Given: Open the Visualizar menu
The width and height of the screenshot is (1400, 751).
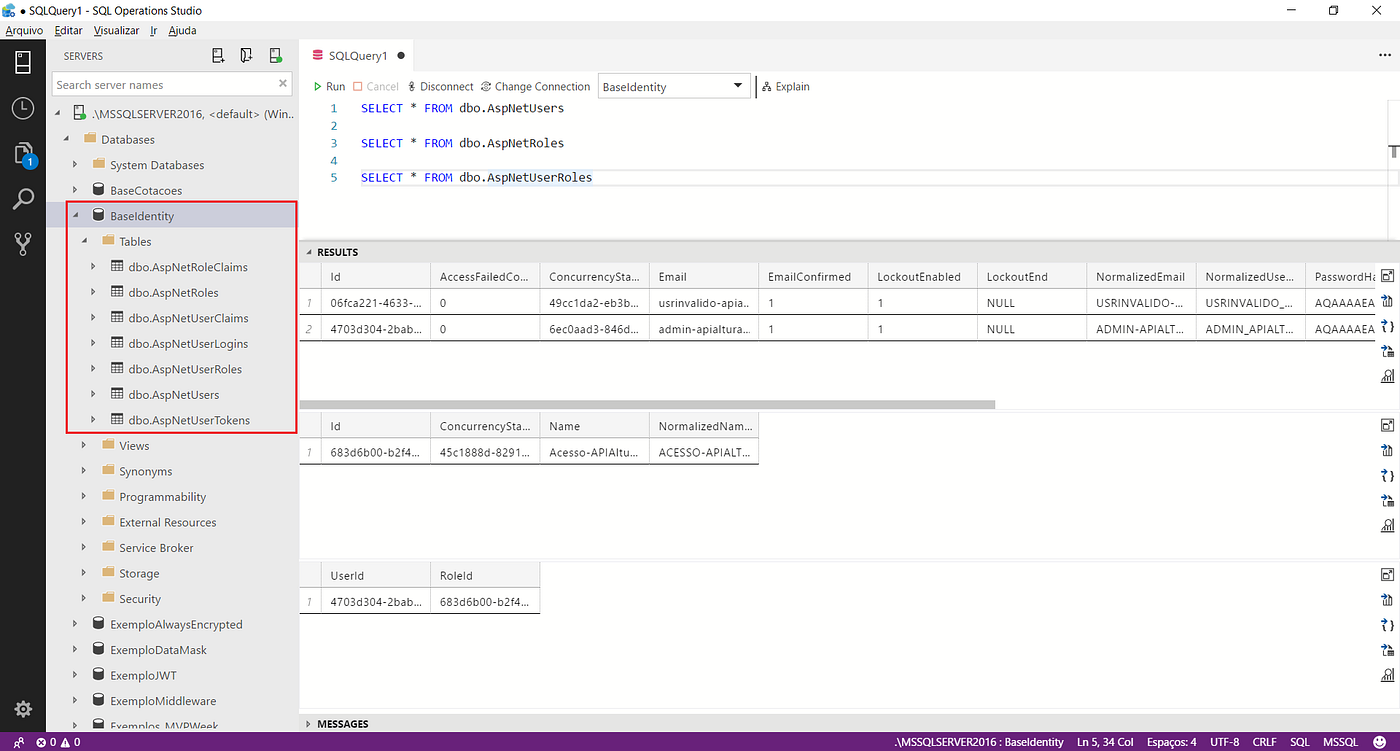Looking at the screenshot, I should 116,30.
